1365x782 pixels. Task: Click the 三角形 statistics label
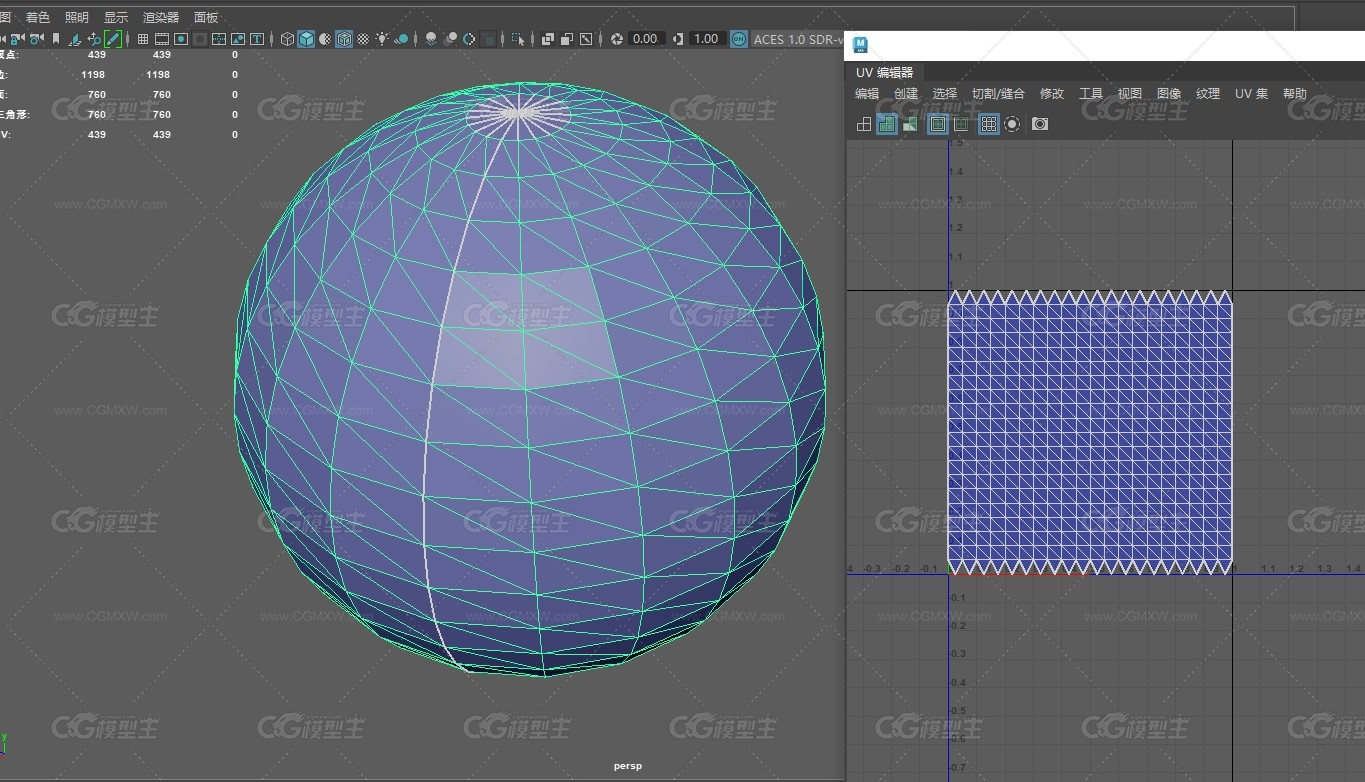[14, 114]
